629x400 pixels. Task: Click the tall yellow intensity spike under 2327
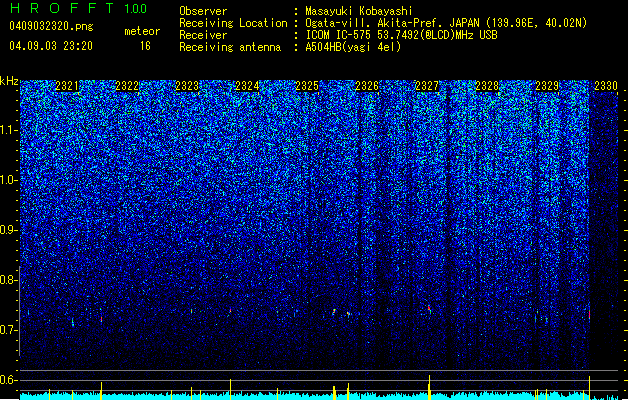pyautogui.click(x=429, y=388)
